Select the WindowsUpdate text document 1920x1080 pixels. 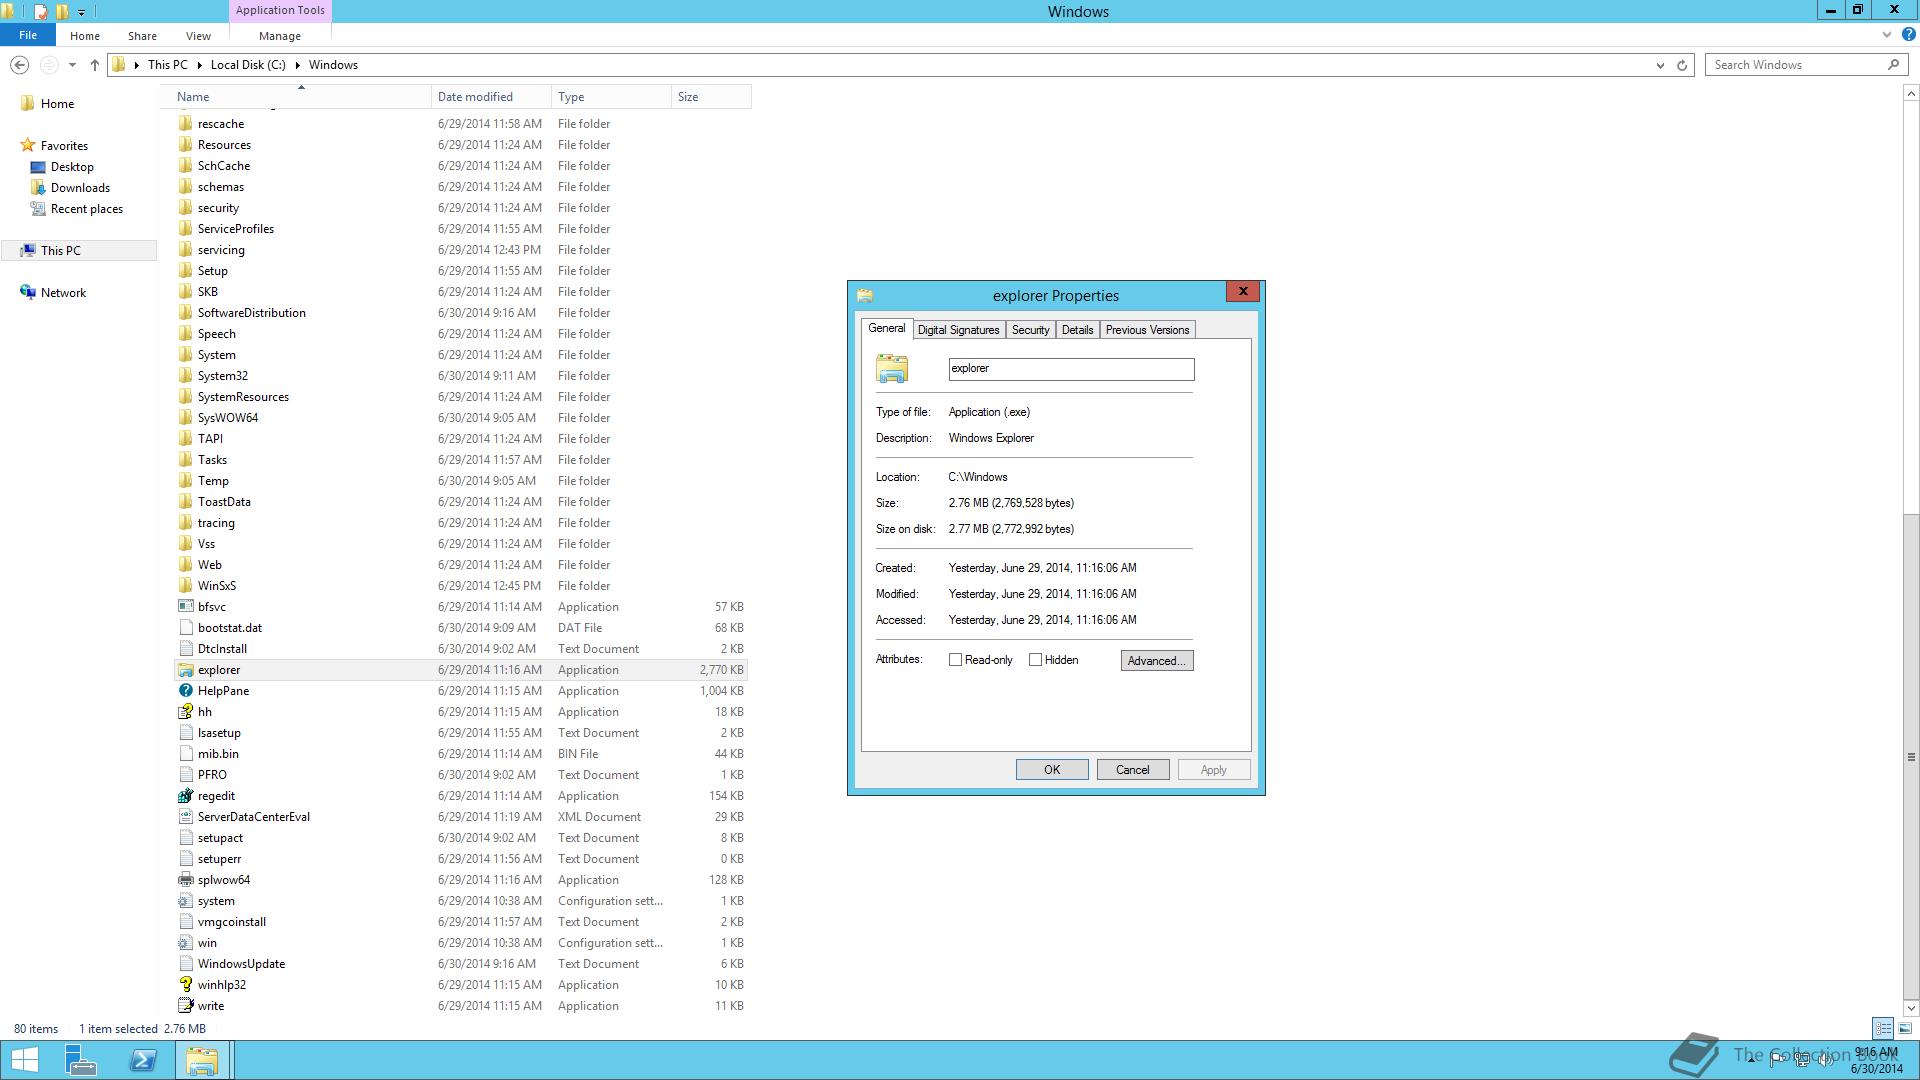click(x=462, y=964)
